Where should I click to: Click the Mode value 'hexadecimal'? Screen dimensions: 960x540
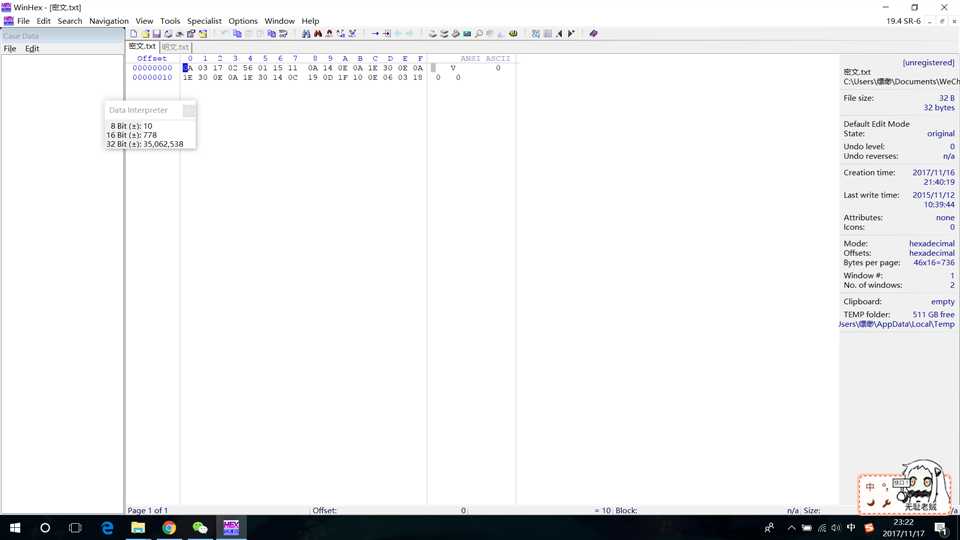[x=932, y=243]
